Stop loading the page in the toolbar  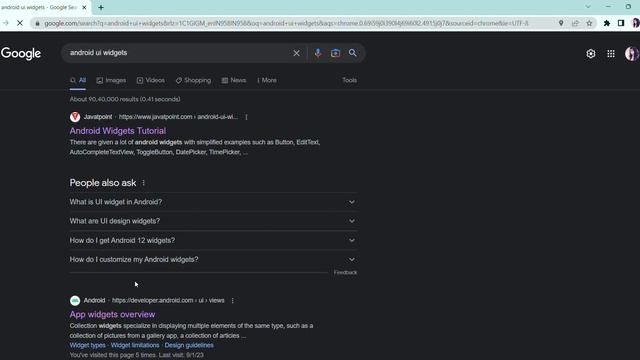tap(20, 23)
